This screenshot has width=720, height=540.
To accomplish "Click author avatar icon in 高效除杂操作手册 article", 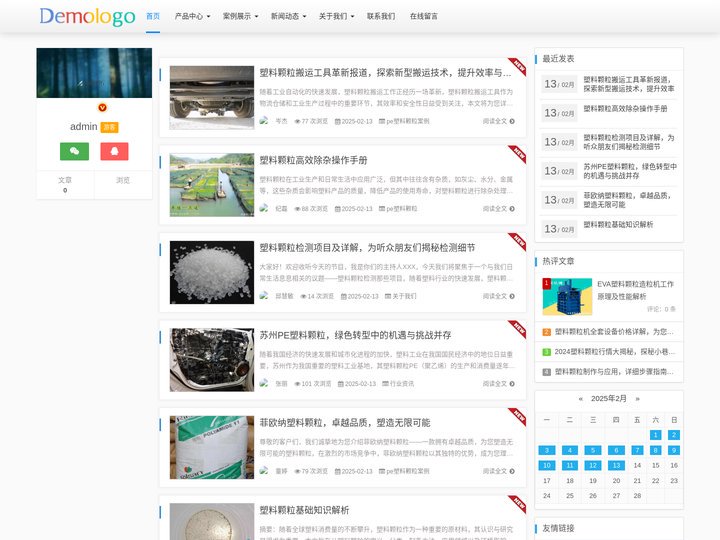I will (x=264, y=208).
